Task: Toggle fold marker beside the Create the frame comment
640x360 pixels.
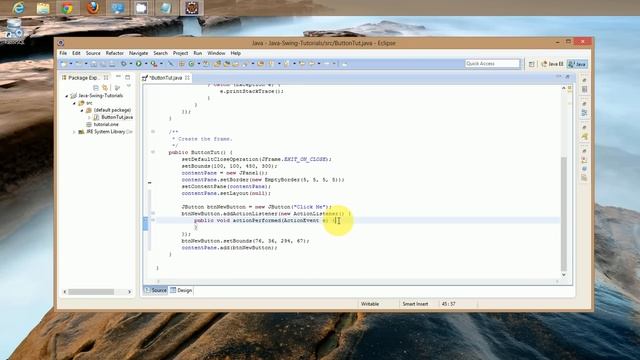Action: point(153,131)
